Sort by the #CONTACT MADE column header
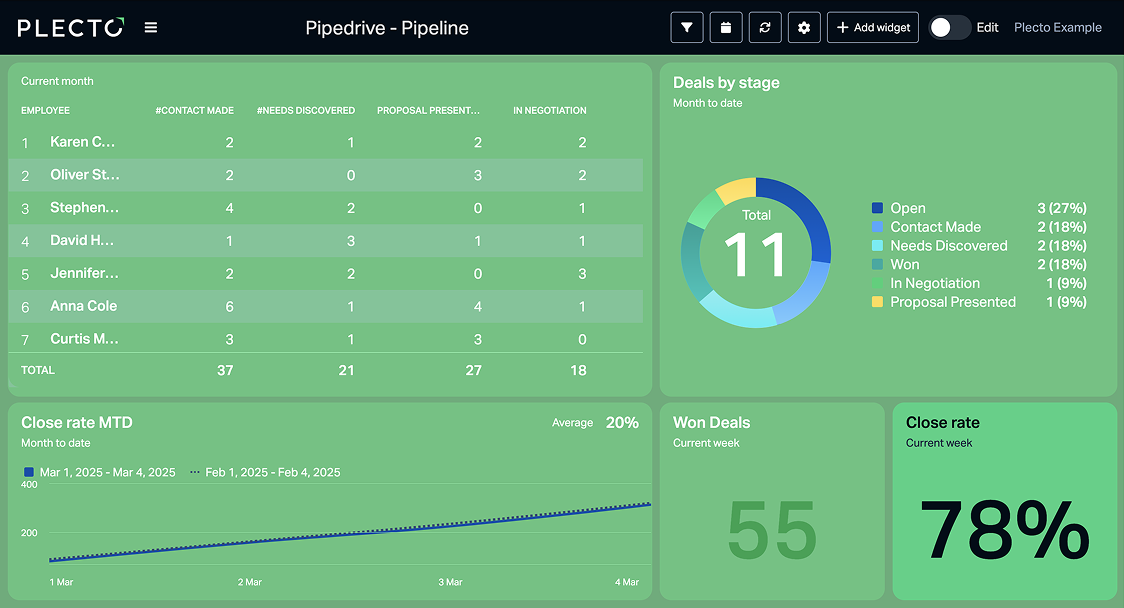Viewport: 1124px width, 608px height. 194,110
